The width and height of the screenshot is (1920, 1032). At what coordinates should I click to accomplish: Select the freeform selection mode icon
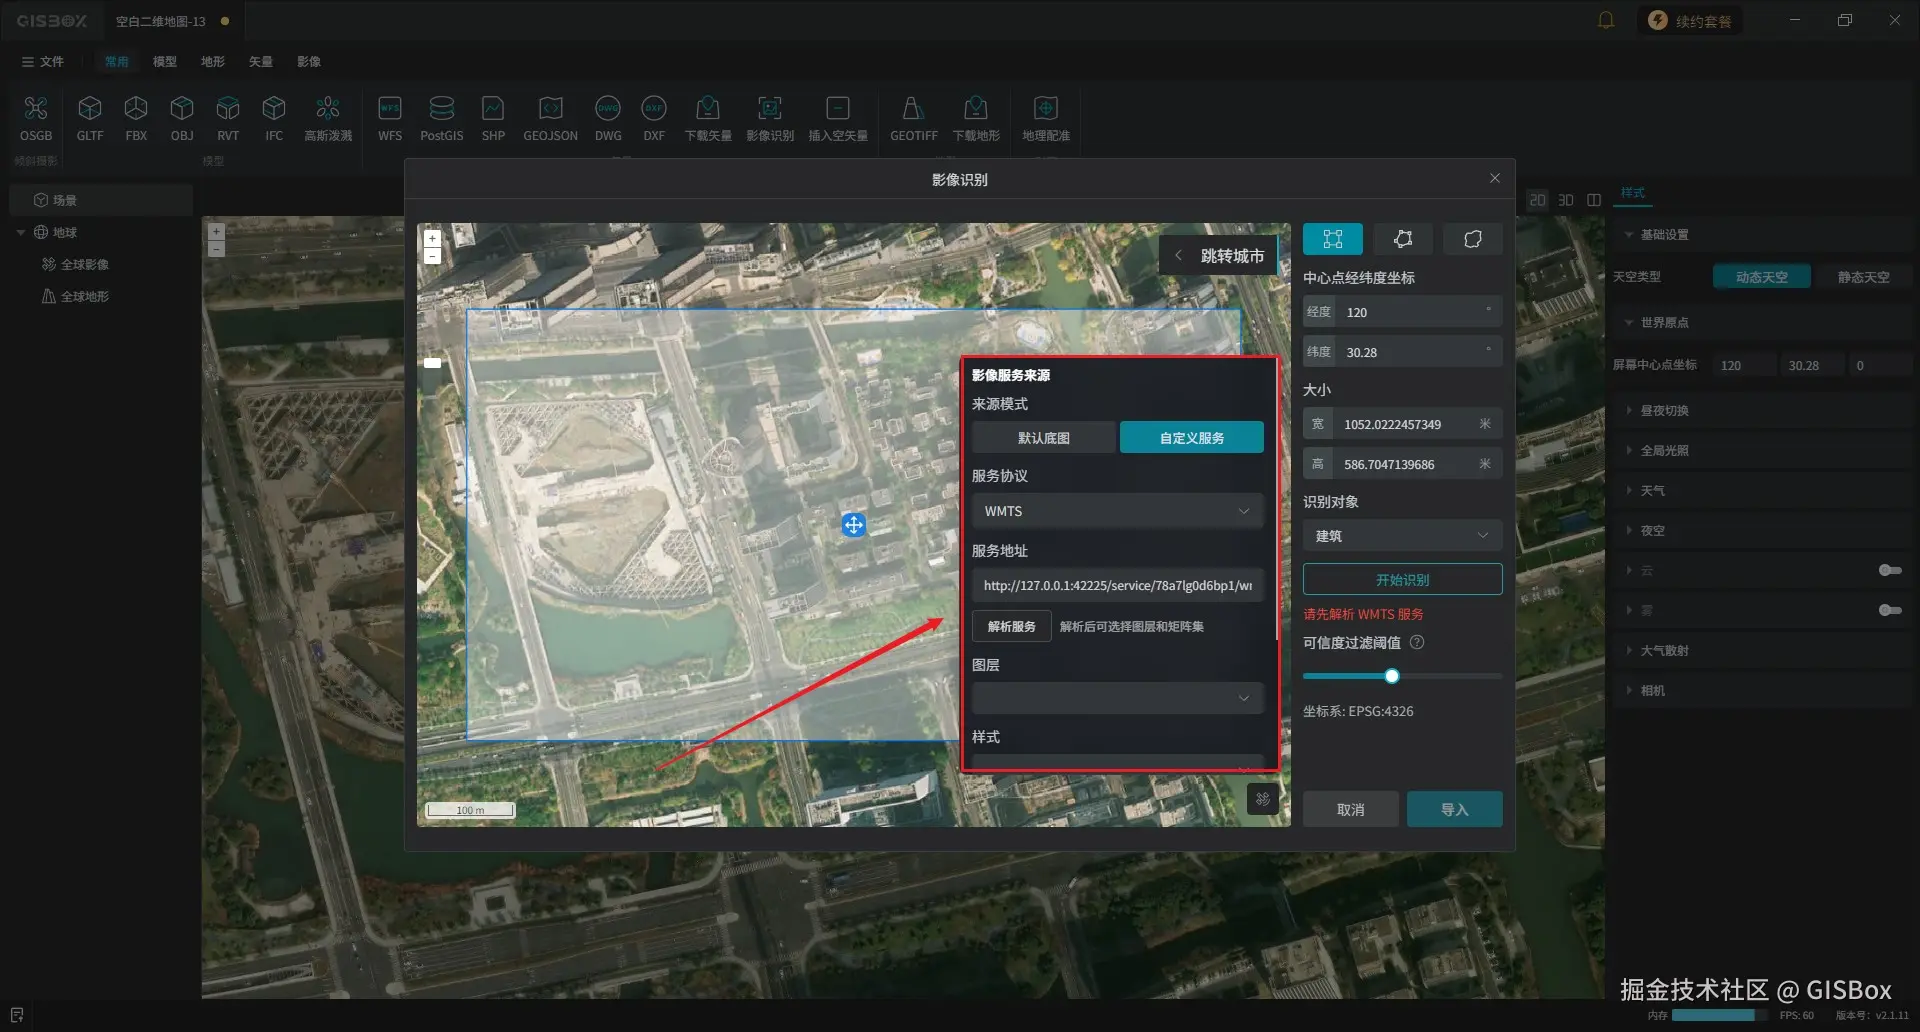click(x=1473, y=239)
